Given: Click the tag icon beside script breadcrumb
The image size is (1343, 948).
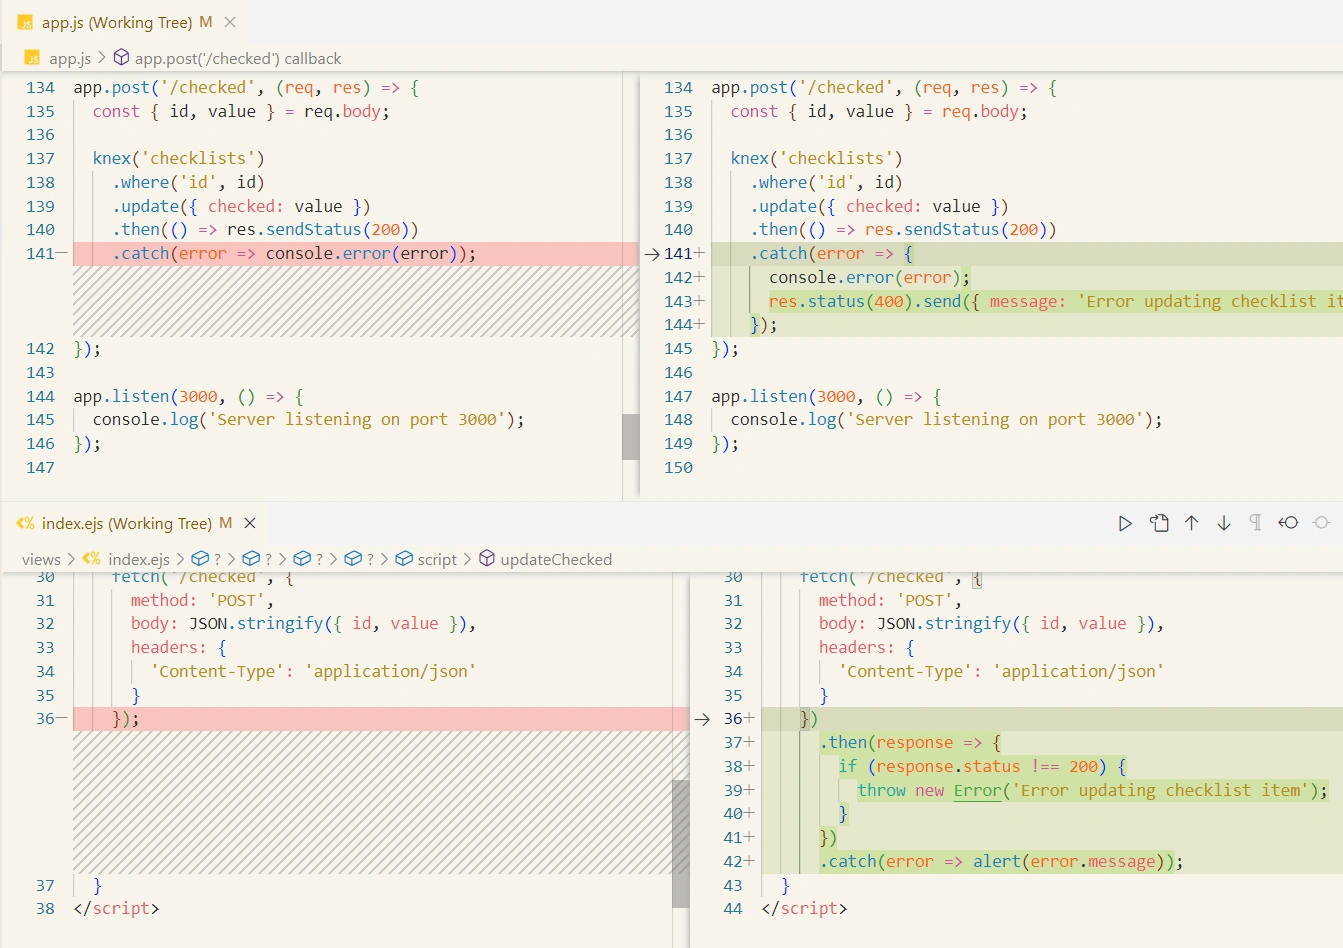Looking at the screenshot, I should (x=404, y=558).
